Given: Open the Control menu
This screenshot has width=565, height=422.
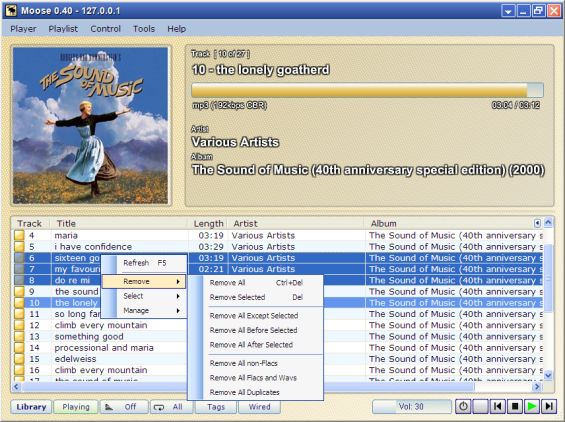Looking at the screenshot, I should pyautogui.click(x=105, y=29).
